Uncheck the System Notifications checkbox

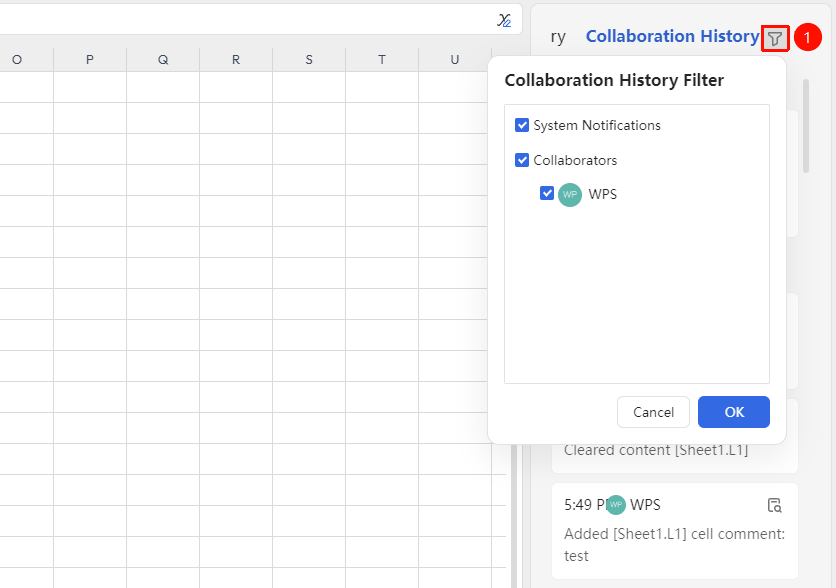tap(521, 125)
